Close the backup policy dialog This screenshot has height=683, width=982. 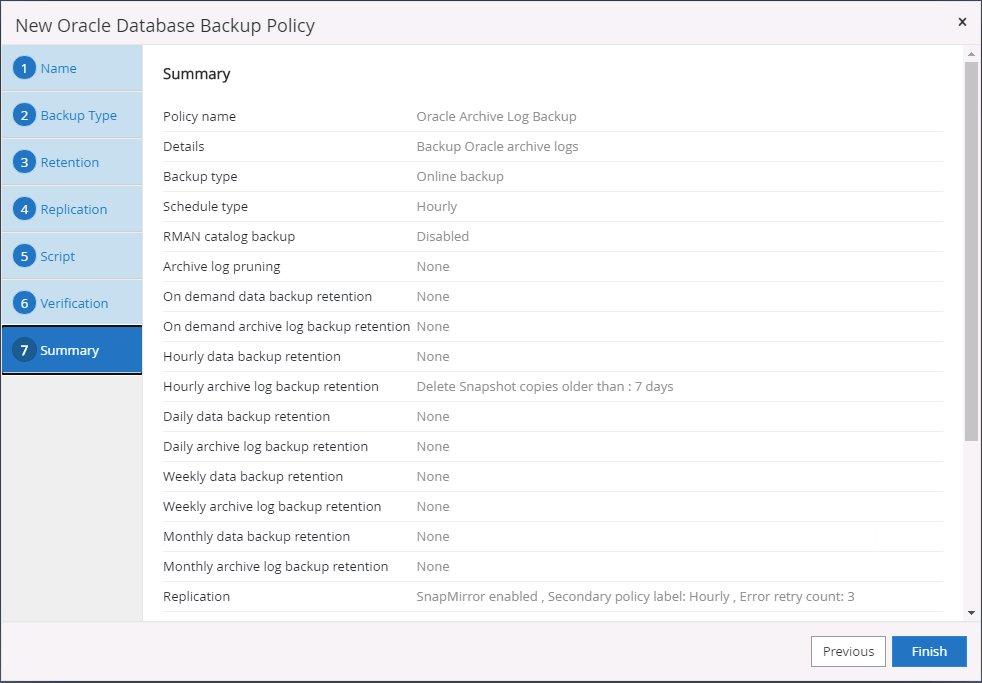point(962,22)
